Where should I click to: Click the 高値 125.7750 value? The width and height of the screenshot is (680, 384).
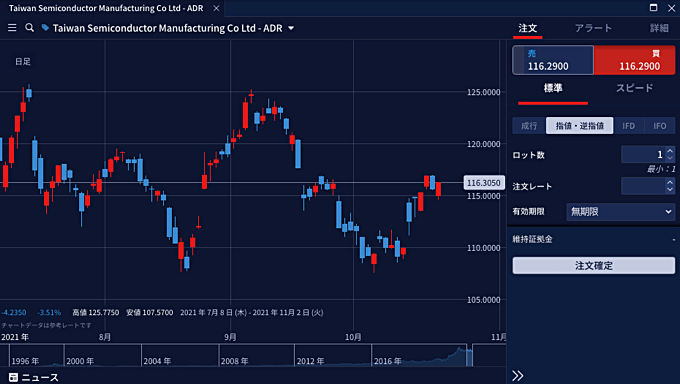(95, 312)
